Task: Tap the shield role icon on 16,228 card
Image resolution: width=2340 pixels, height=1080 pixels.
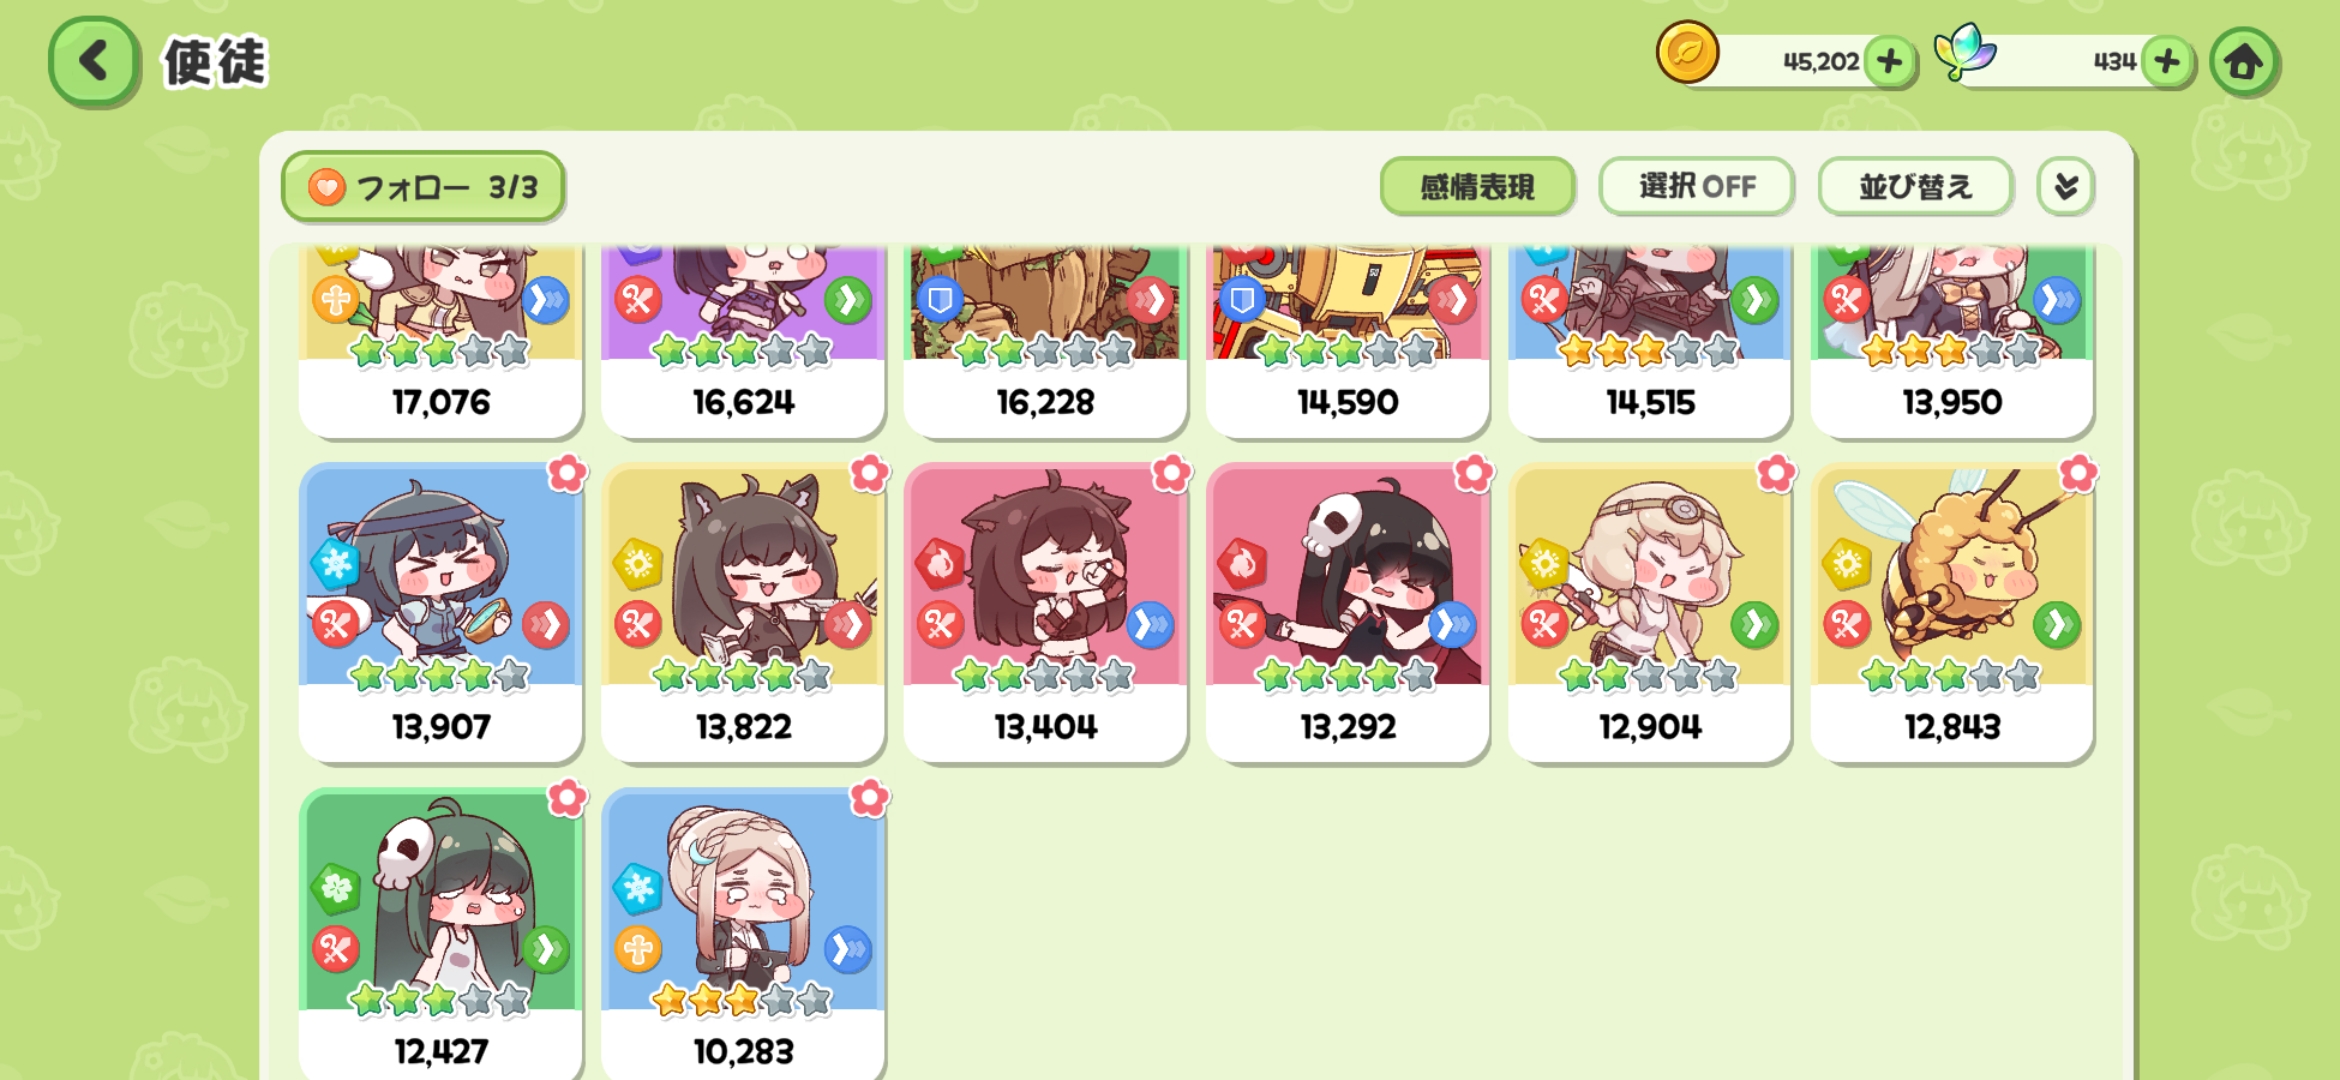Action: [x=940, y=300]
